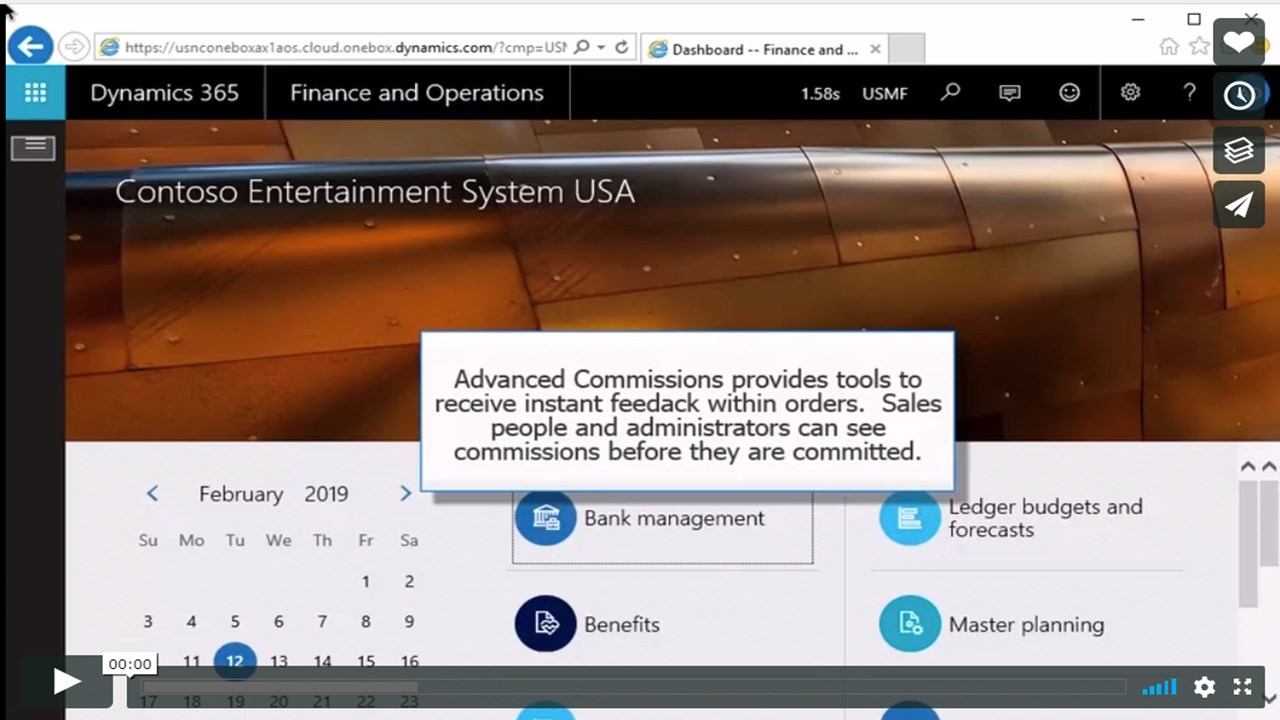The width and height of the screenshot is (1280, 720).
Task: Click the workspace vertical scrollbar thumb
Action: (1248, 543)
